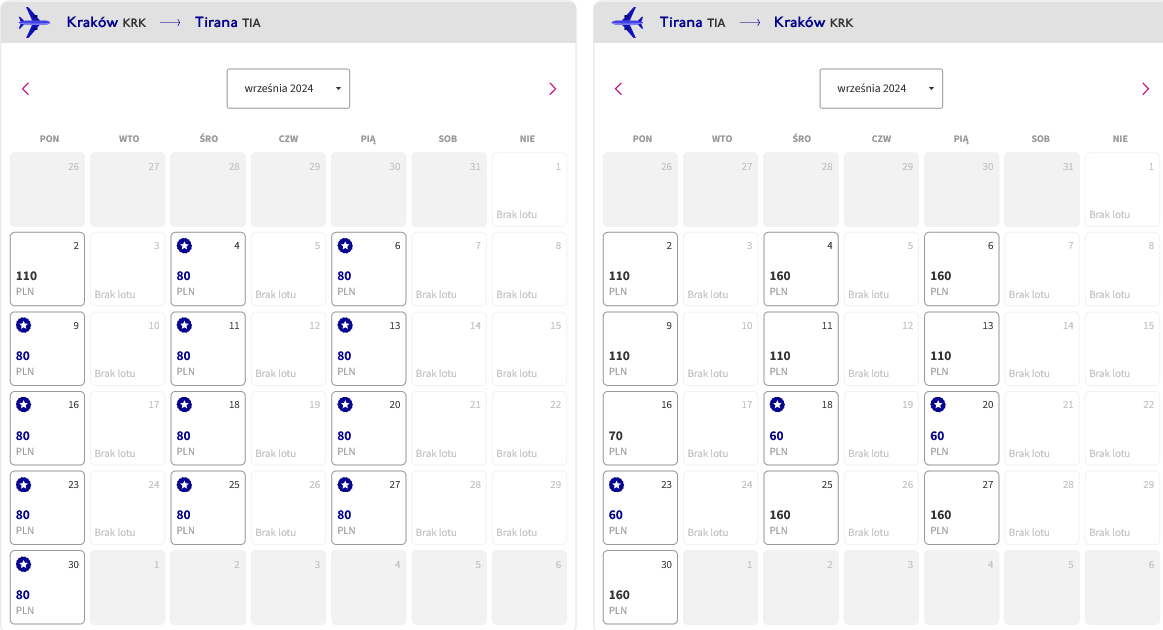Pick September 30 outbound flight for 80 PLN
Image resolution: width=1163 pixels, height=630 pixels.
pos(47,588)
